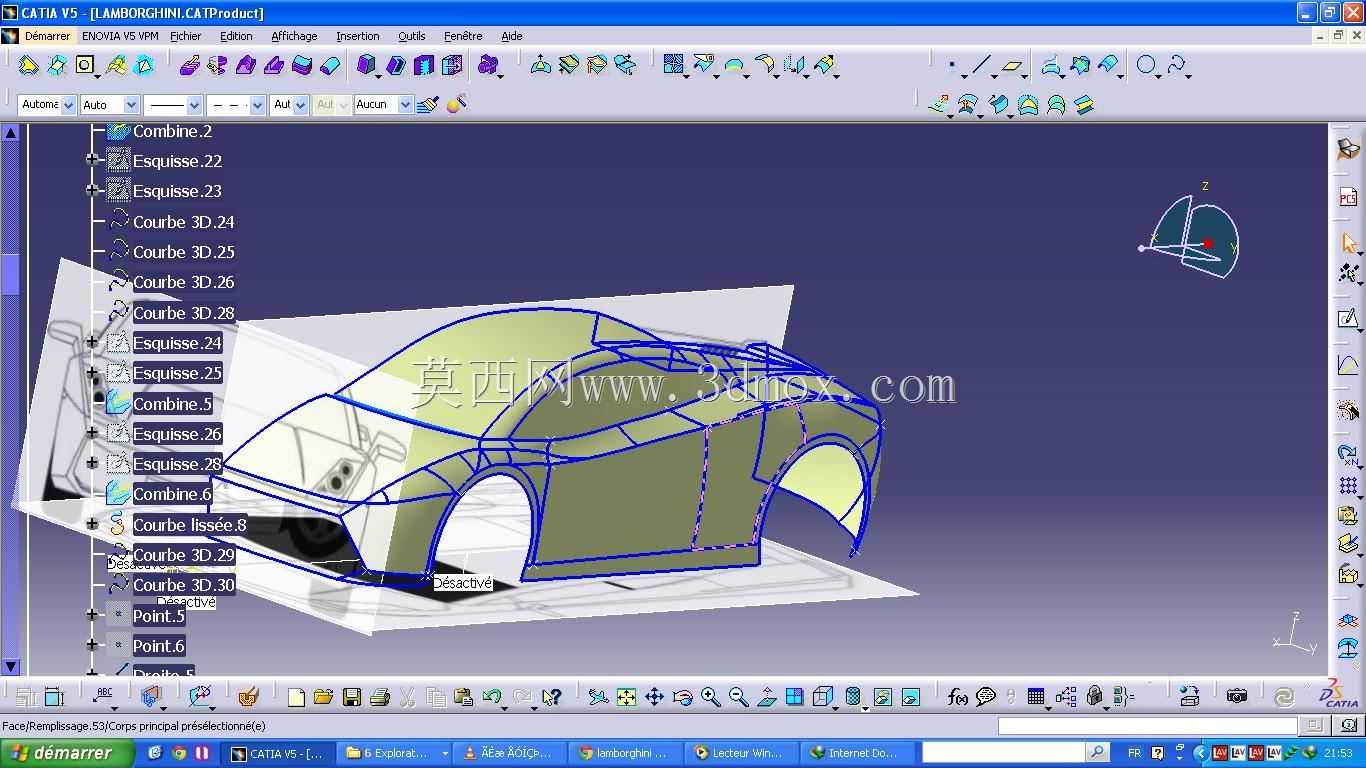1366x768 pixels.
Task: Expand the Esquisse.24 tree node
Action: [x=92, y=342]
